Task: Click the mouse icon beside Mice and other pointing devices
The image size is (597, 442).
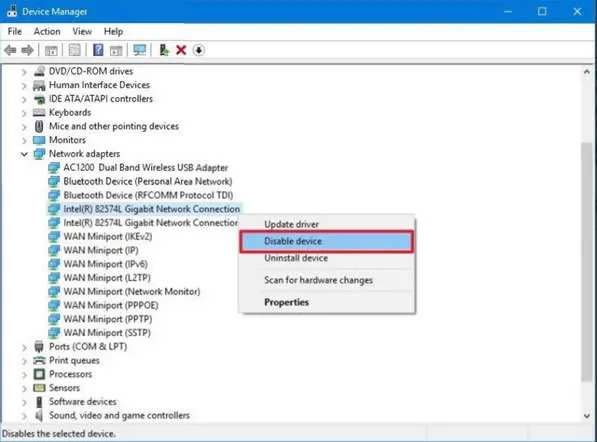Action: click(x=39, y=126)
